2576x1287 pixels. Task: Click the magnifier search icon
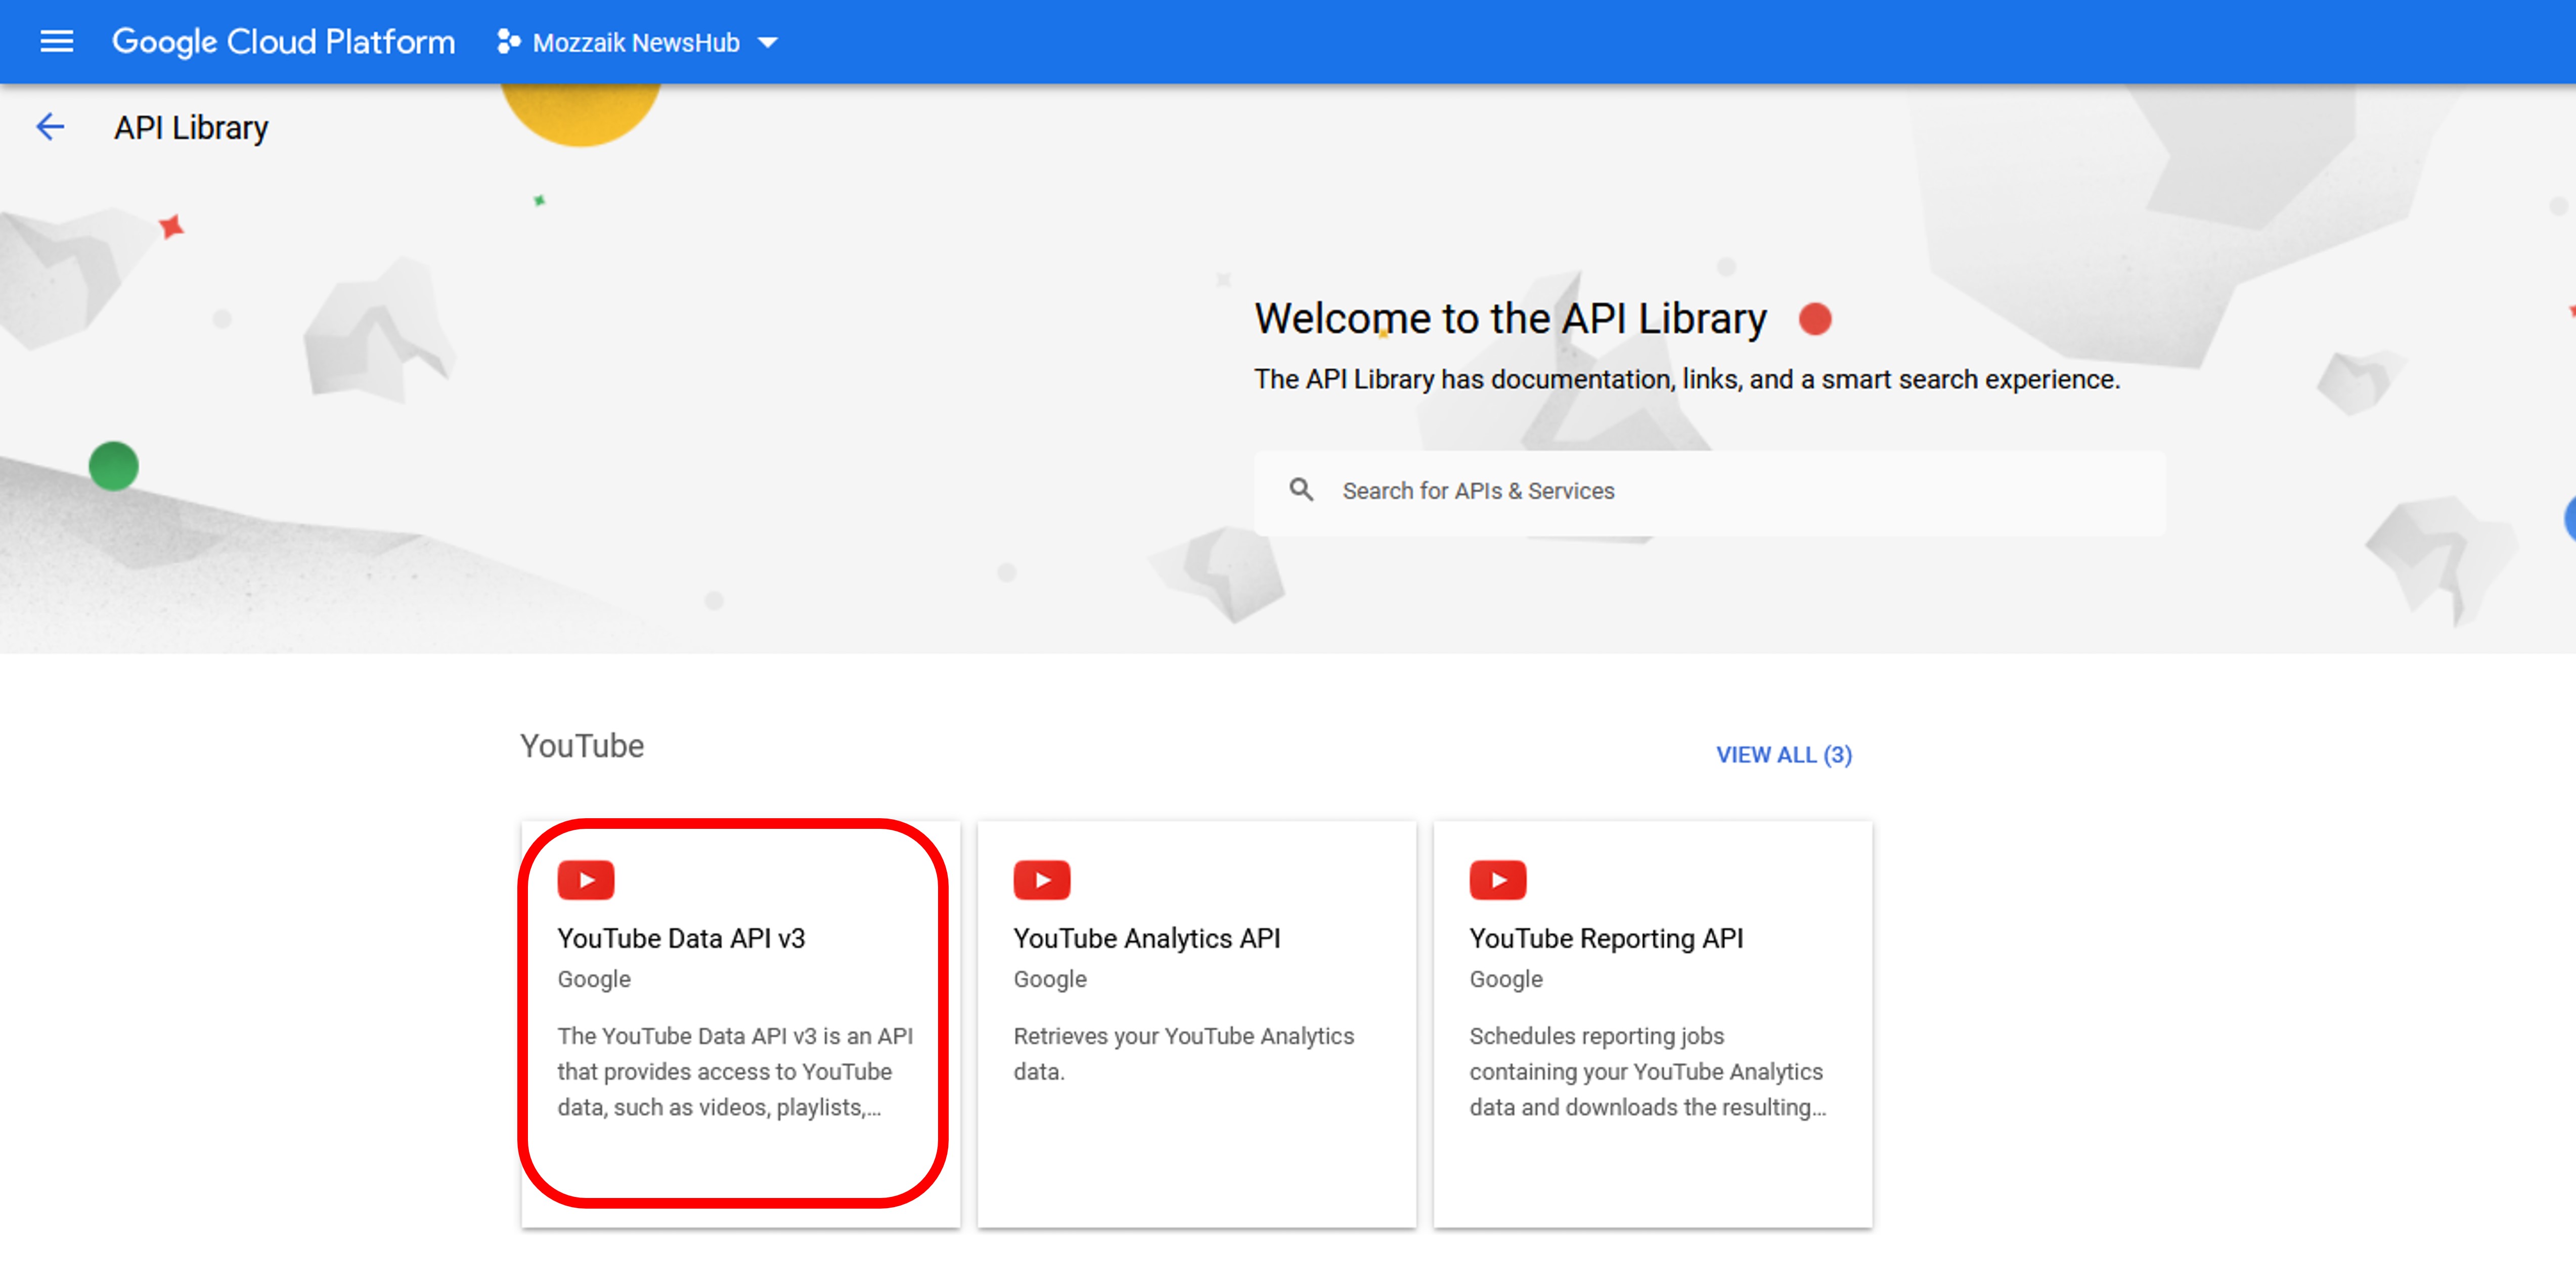point(1301,490)
